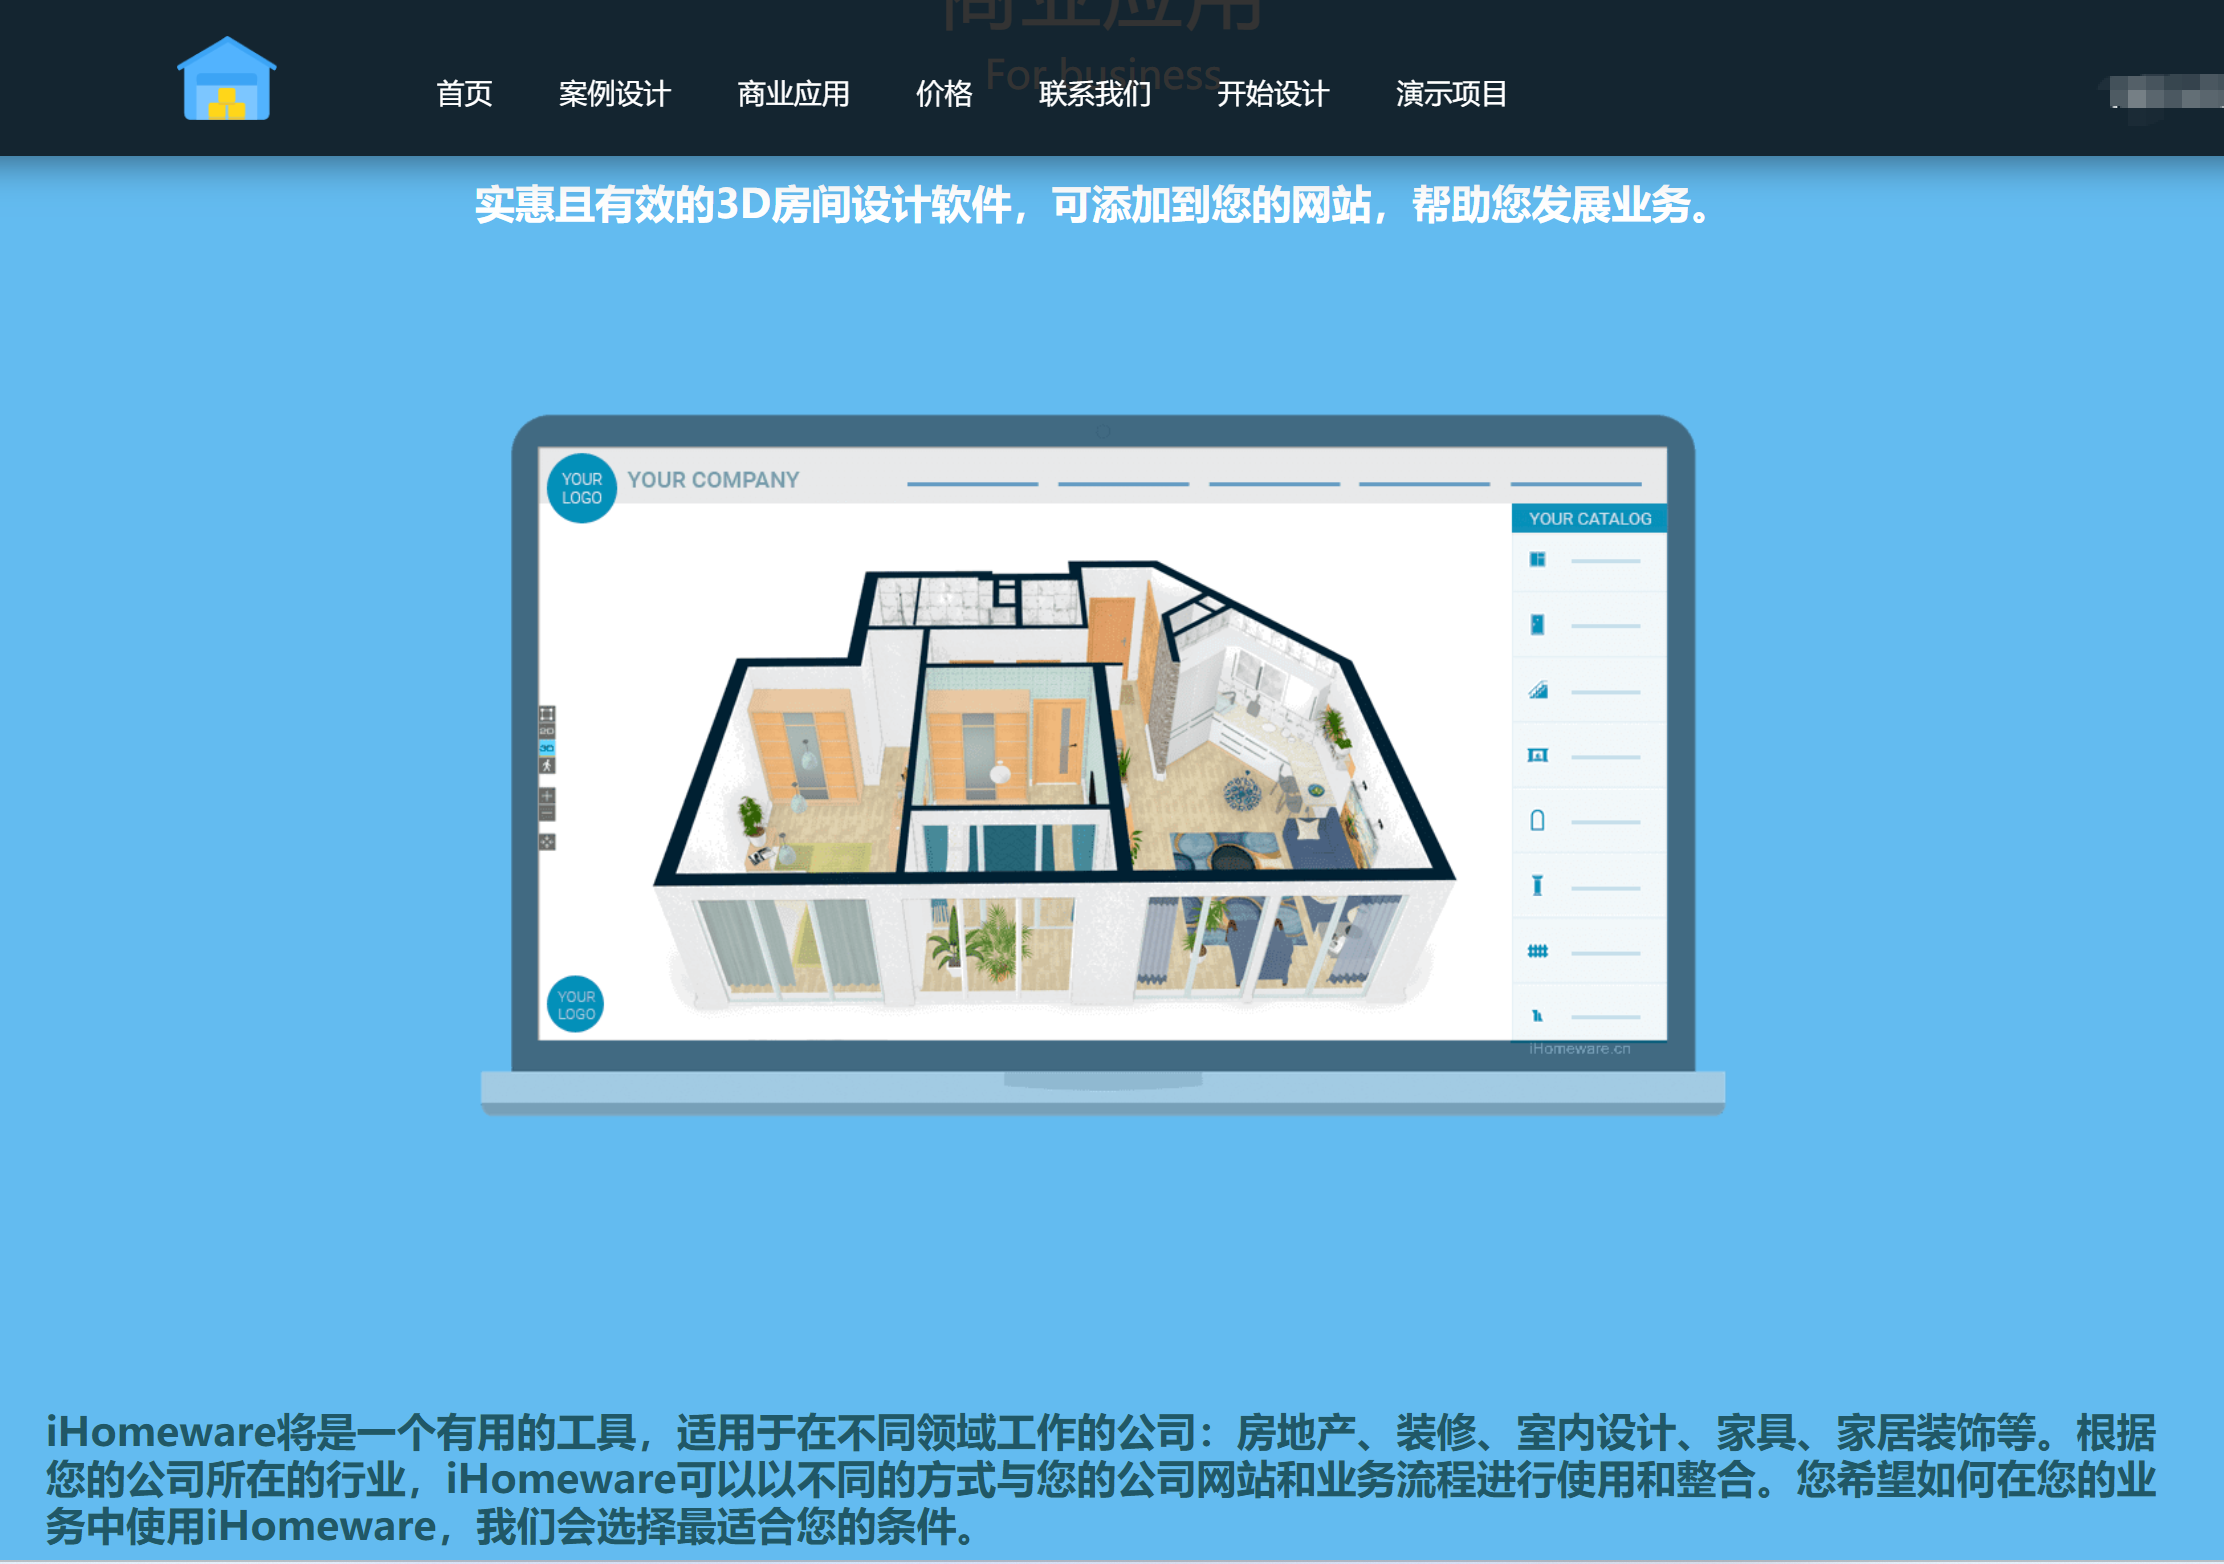Open the 首页 nav item
The height and width of the screenshot is (1564, 2224).
[464, 94]
